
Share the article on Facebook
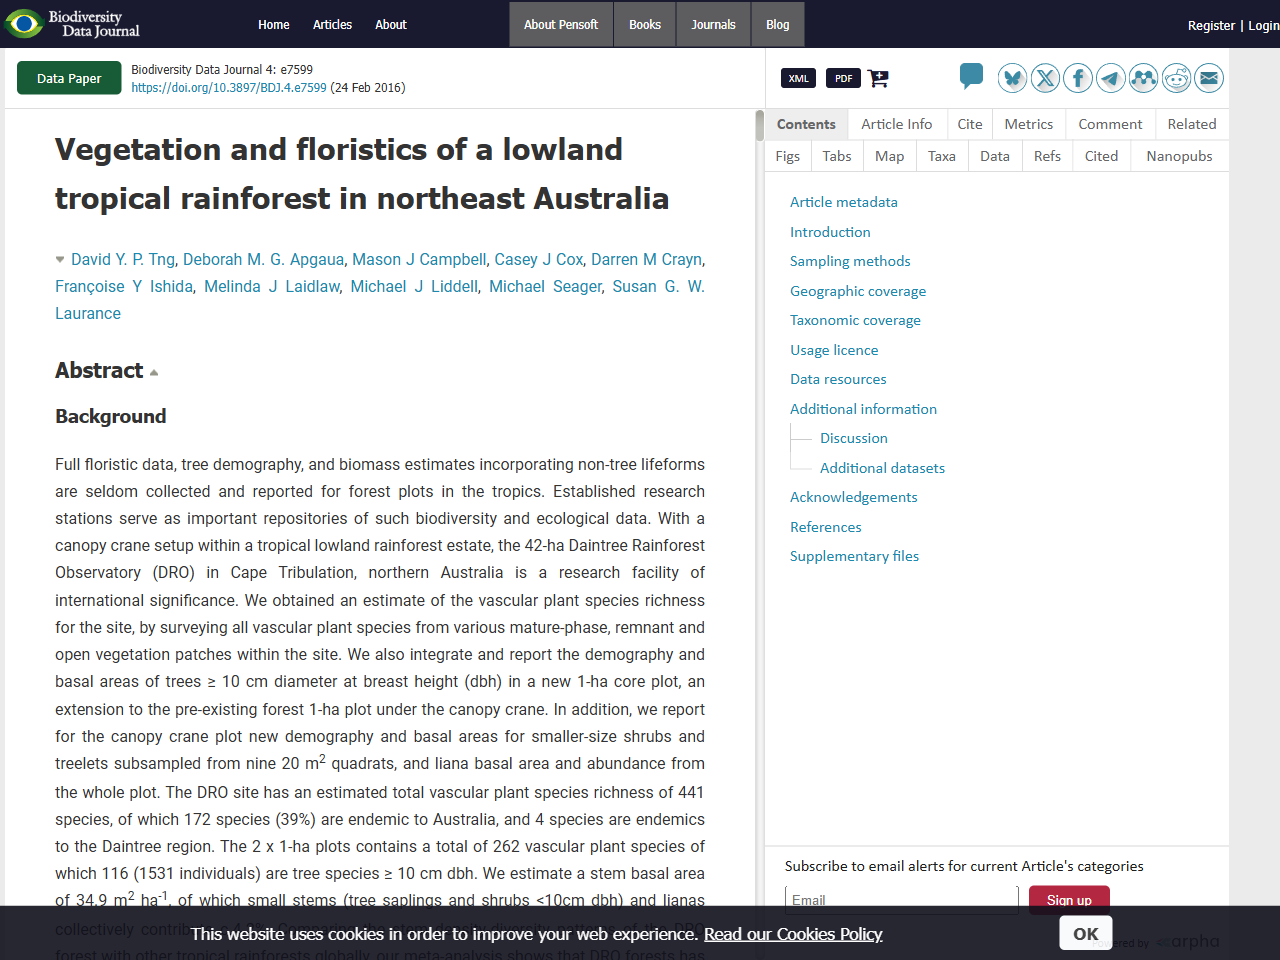point(1078,77)
